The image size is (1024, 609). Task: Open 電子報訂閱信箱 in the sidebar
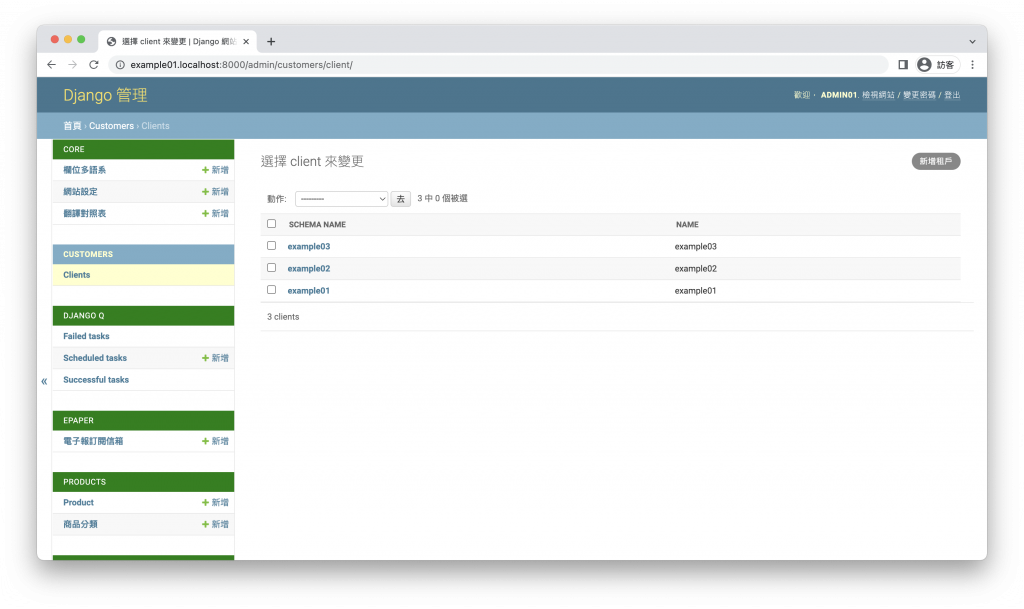click(x=93, y=441)
